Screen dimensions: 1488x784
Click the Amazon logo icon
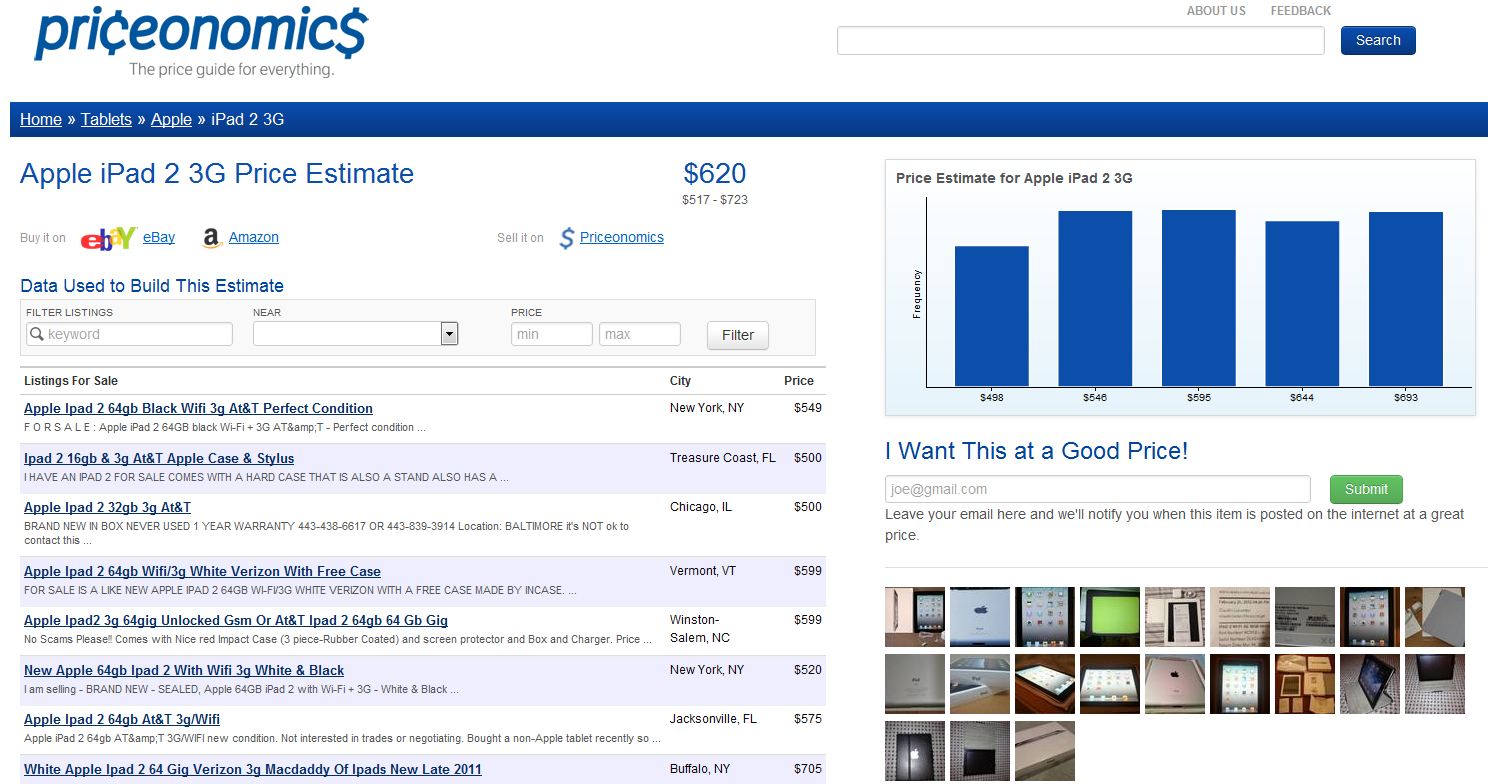pos(211,238)
